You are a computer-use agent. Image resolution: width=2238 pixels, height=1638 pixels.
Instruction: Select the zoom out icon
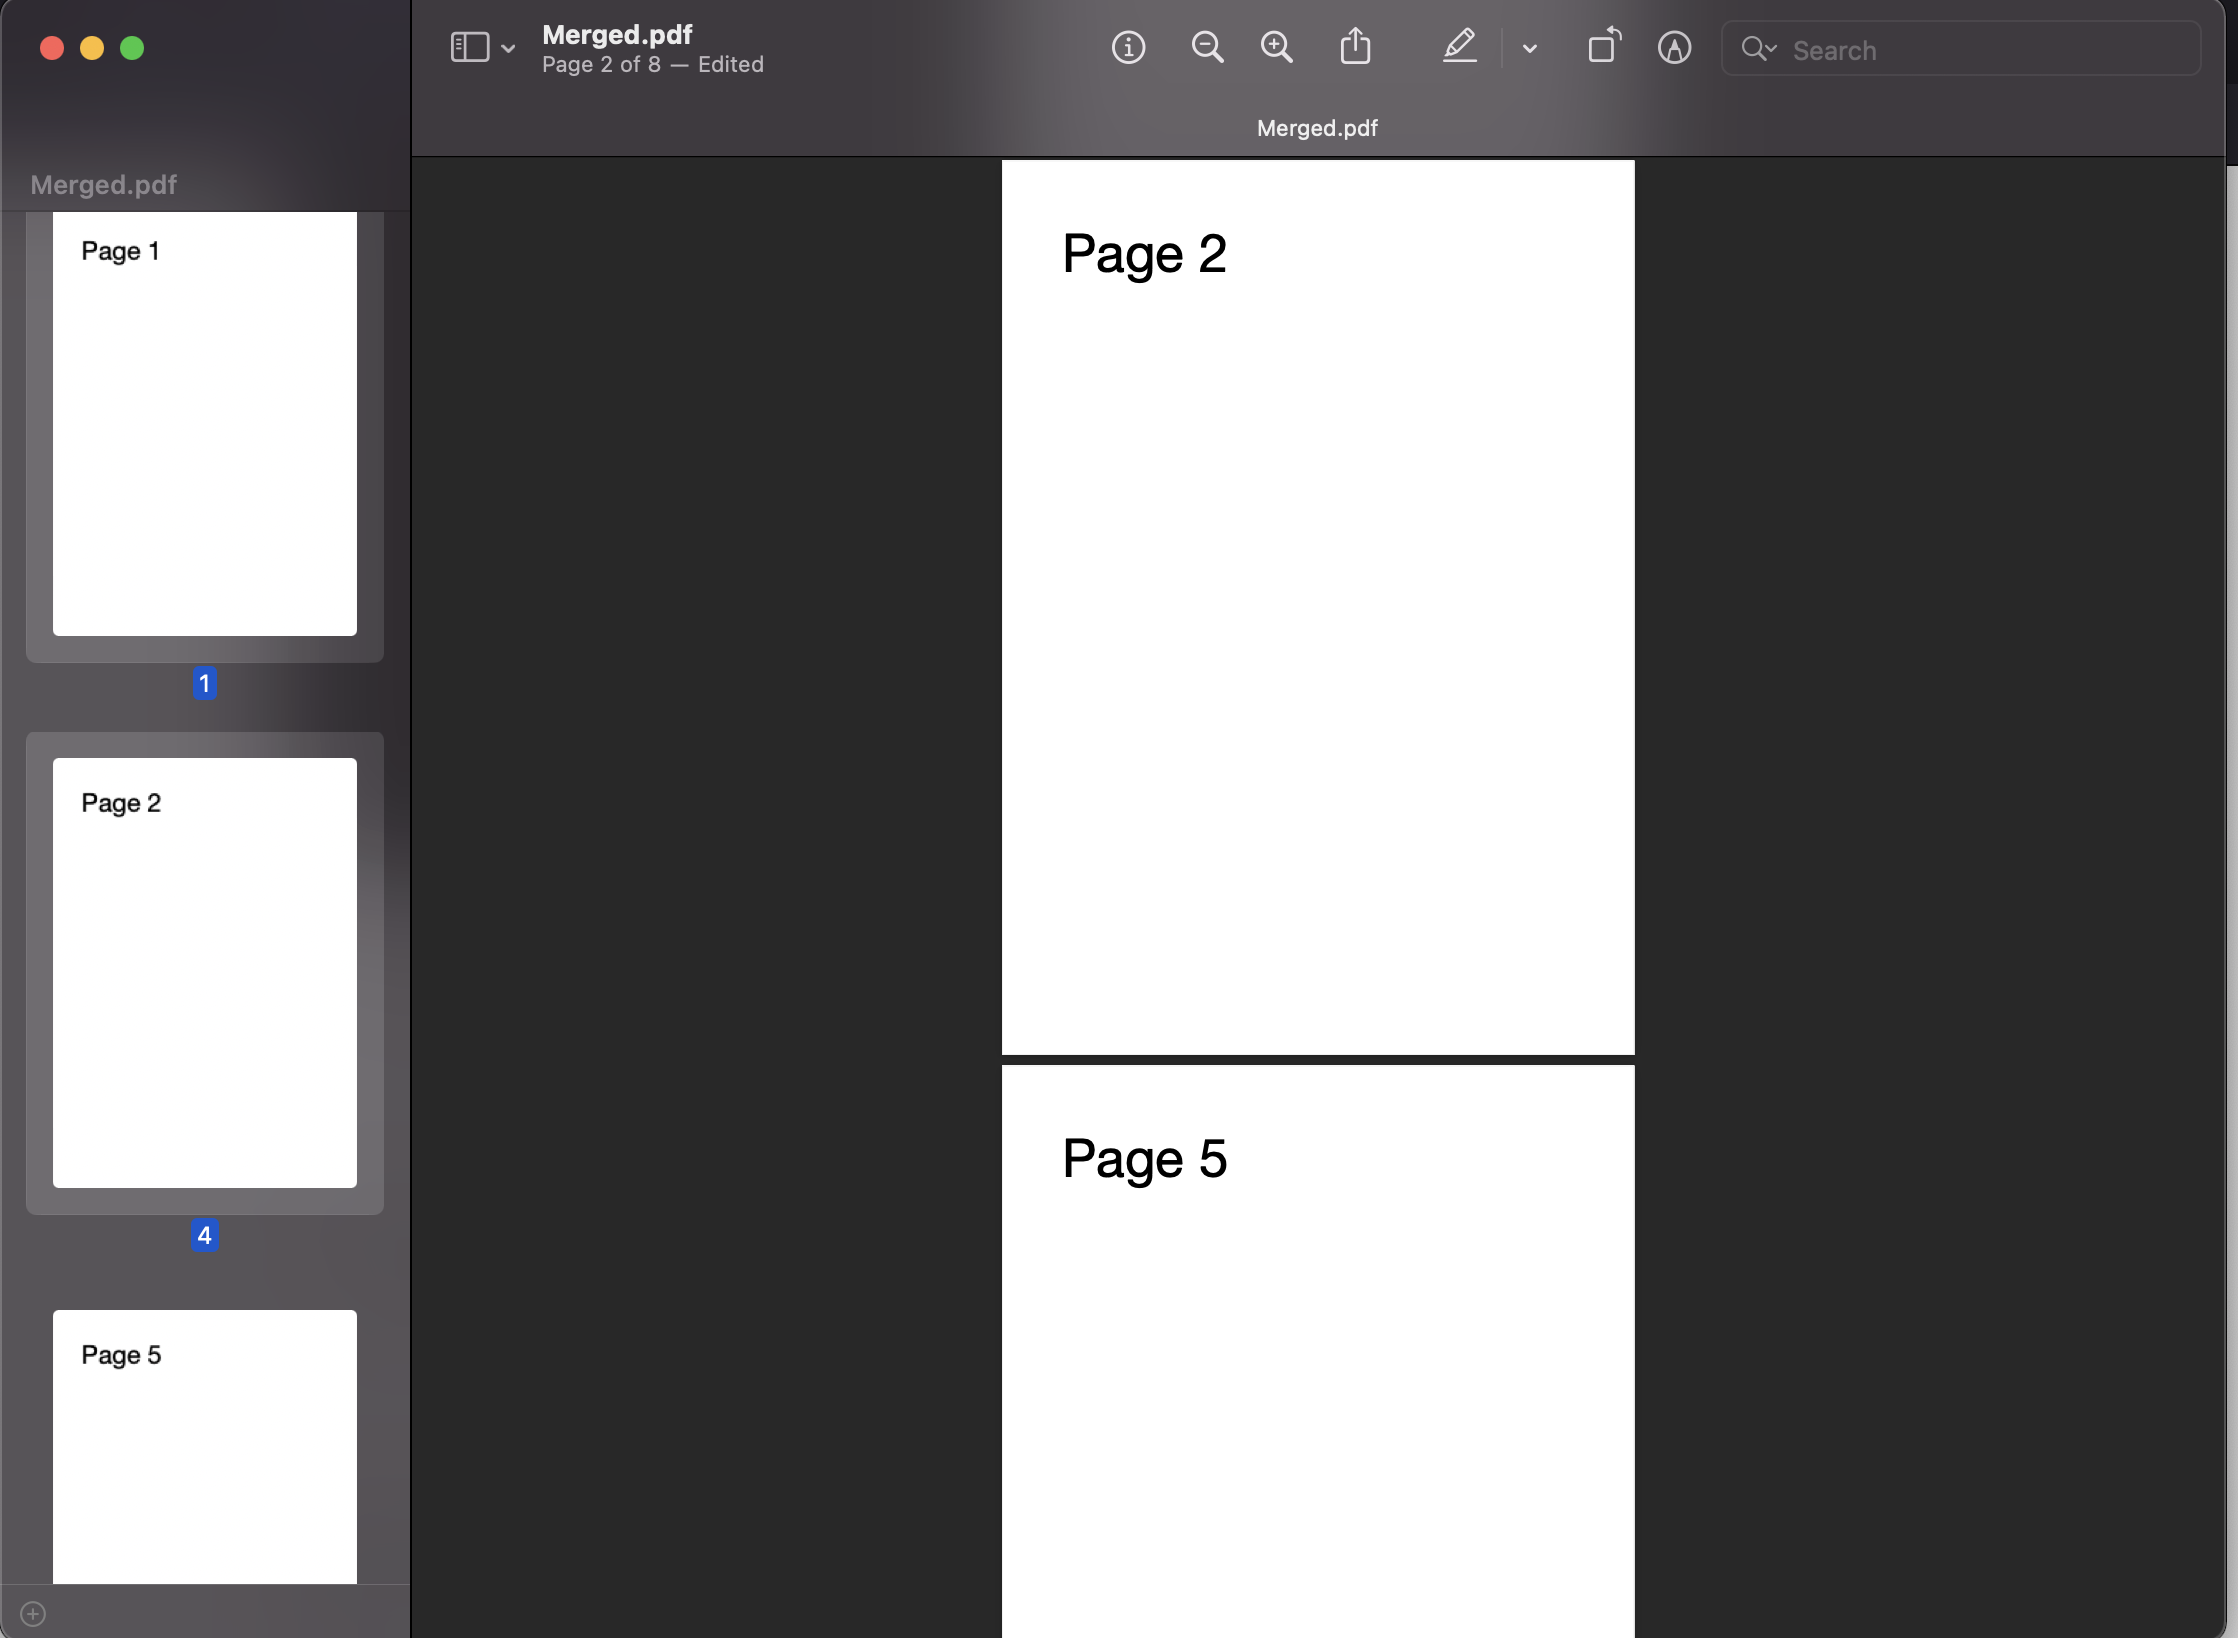(1206, 47)
